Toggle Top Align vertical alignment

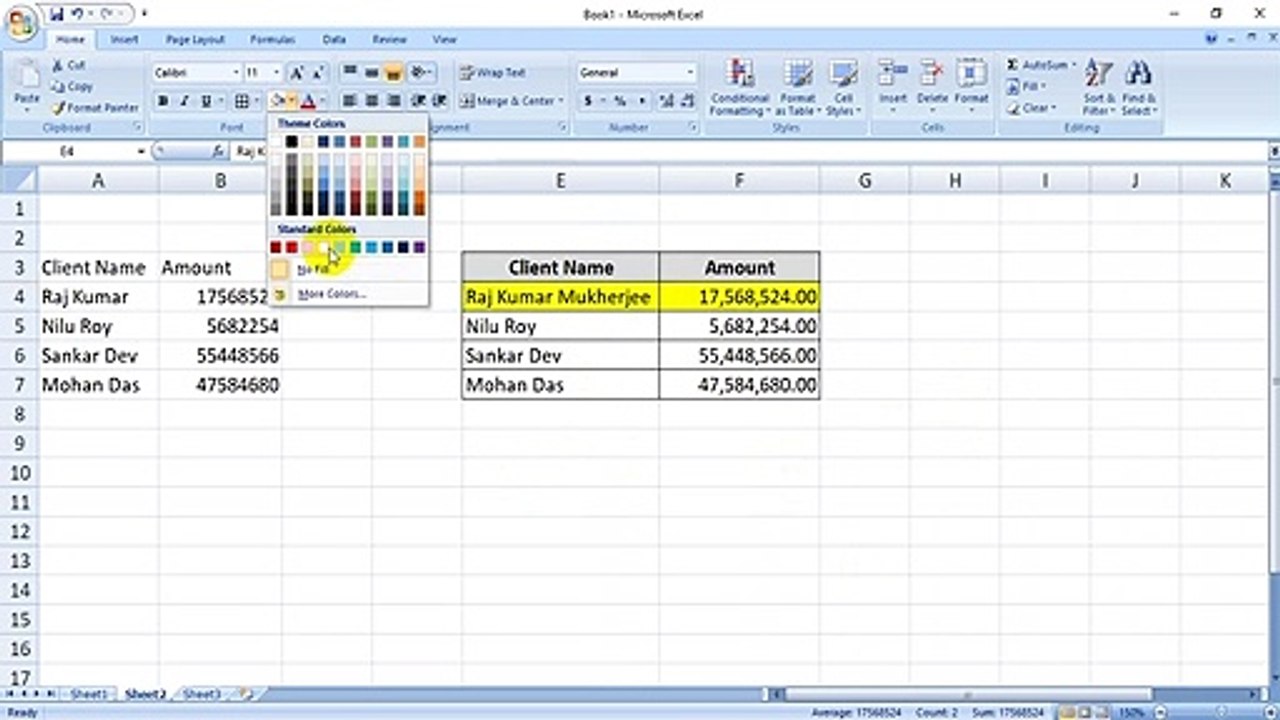[349, 73]
